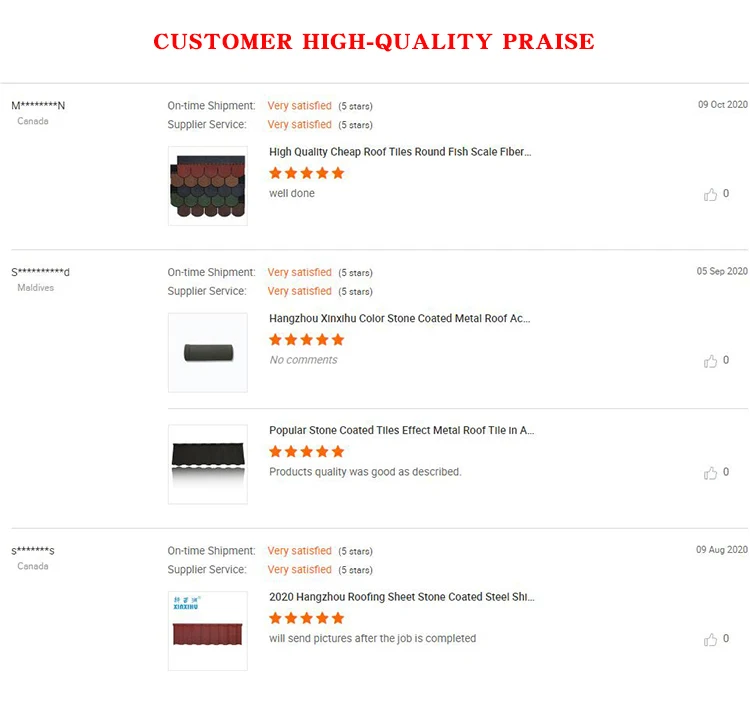Click thumbs-up icon on "well done" review
The image size is (750, 704).
[711, 195]
